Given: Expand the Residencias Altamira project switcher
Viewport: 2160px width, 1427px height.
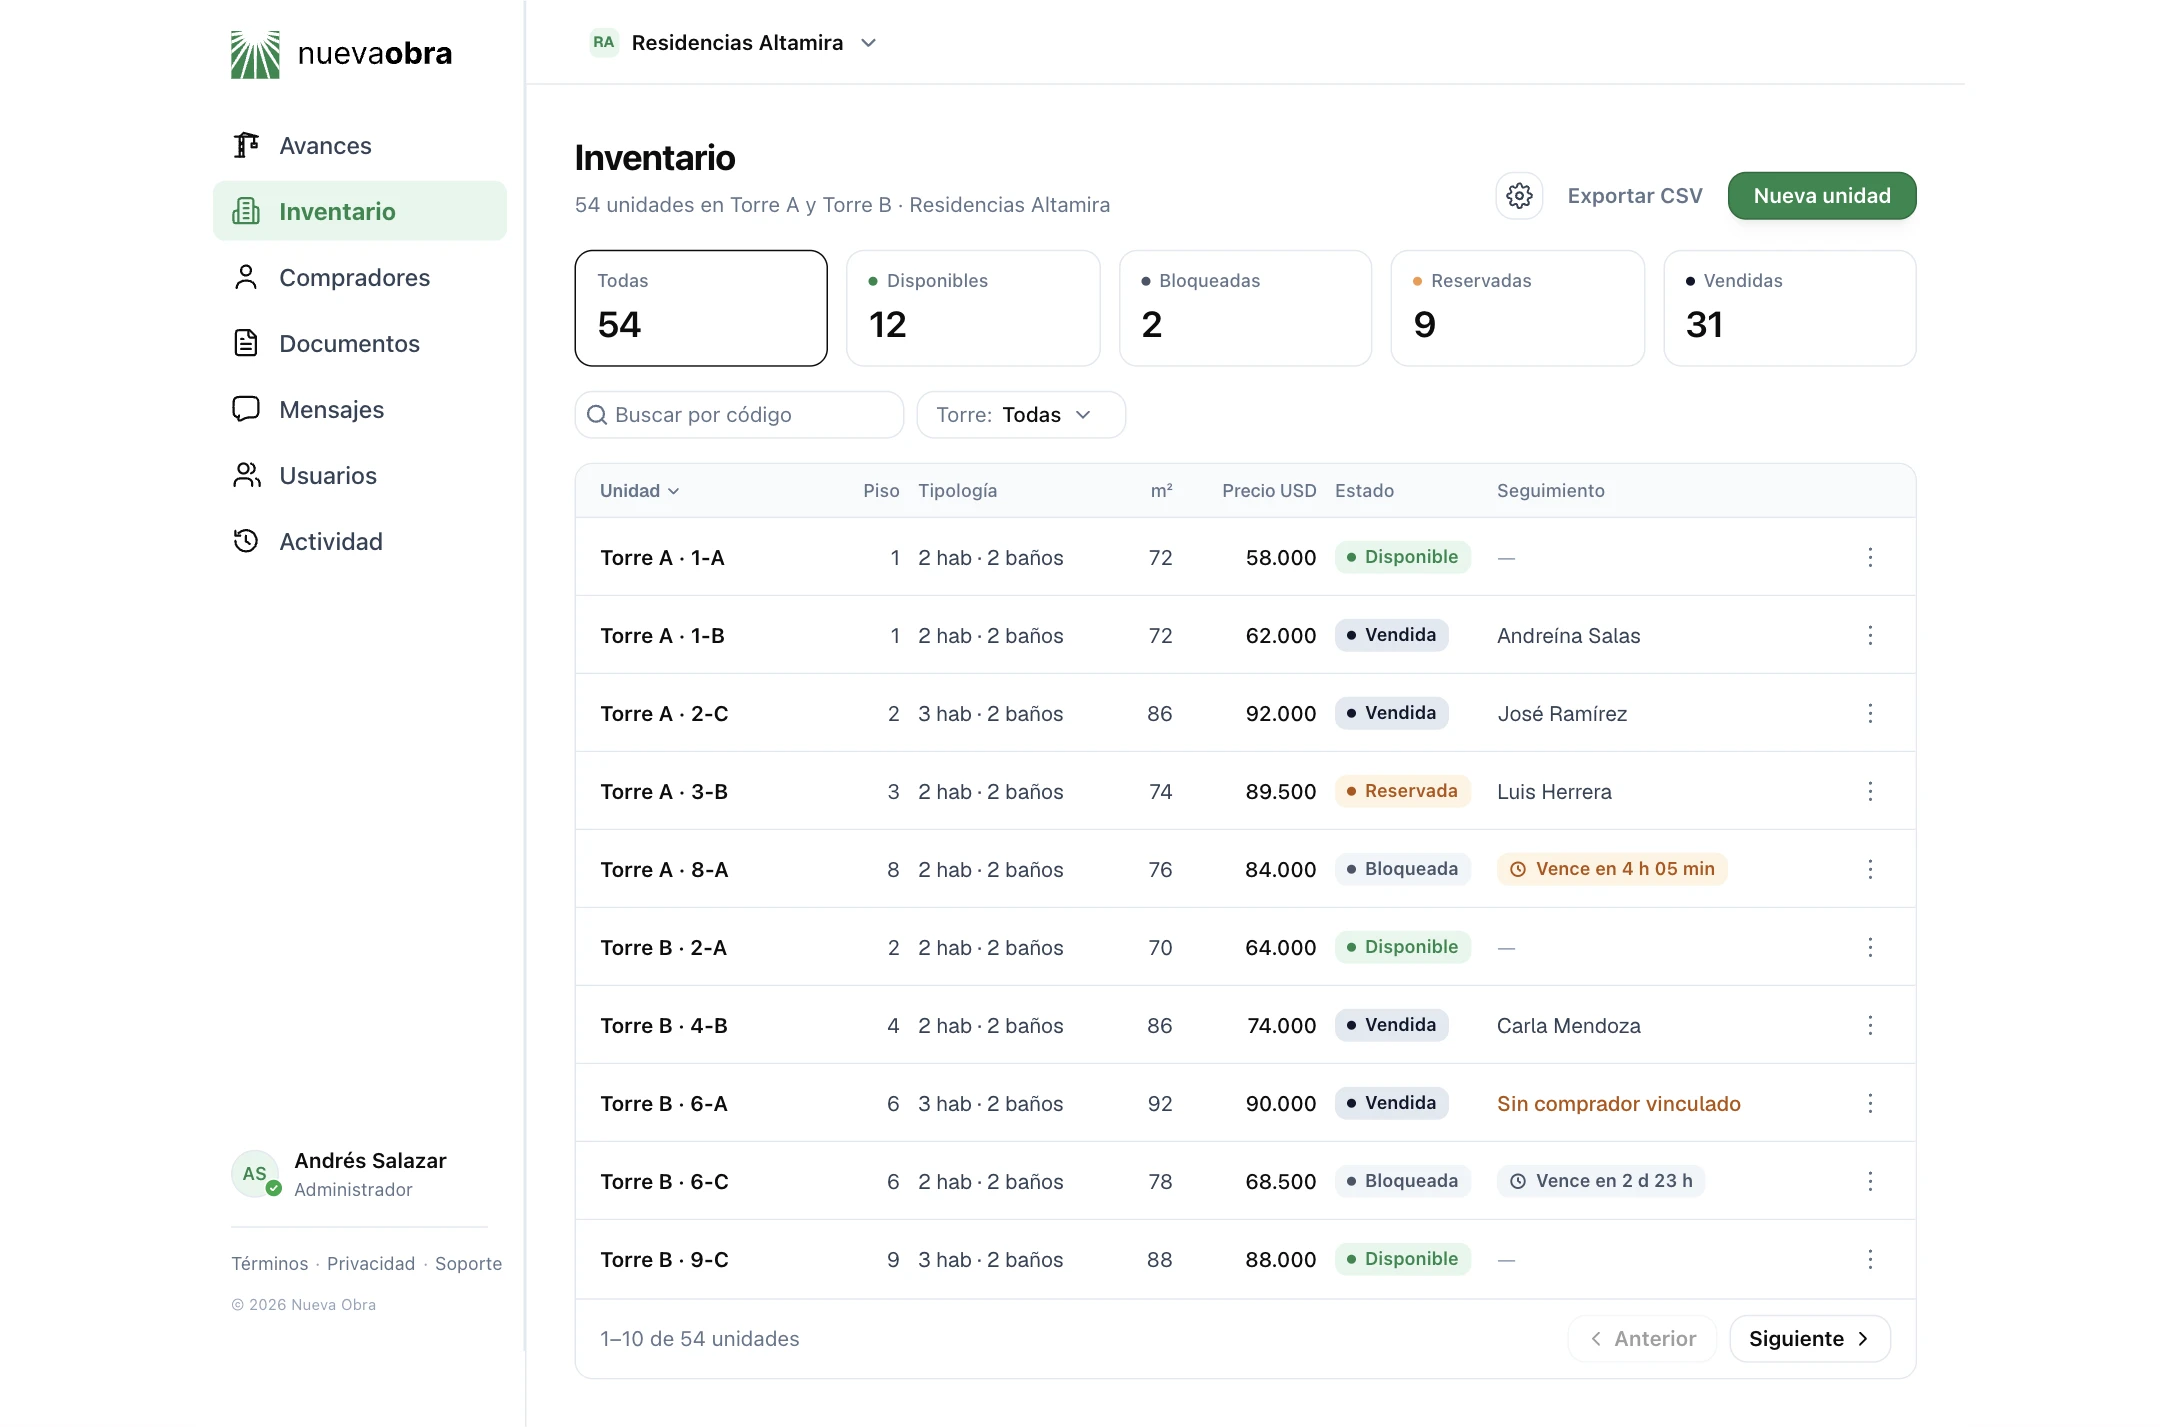Looking at the screenshot, I should [x=735, y=43].
